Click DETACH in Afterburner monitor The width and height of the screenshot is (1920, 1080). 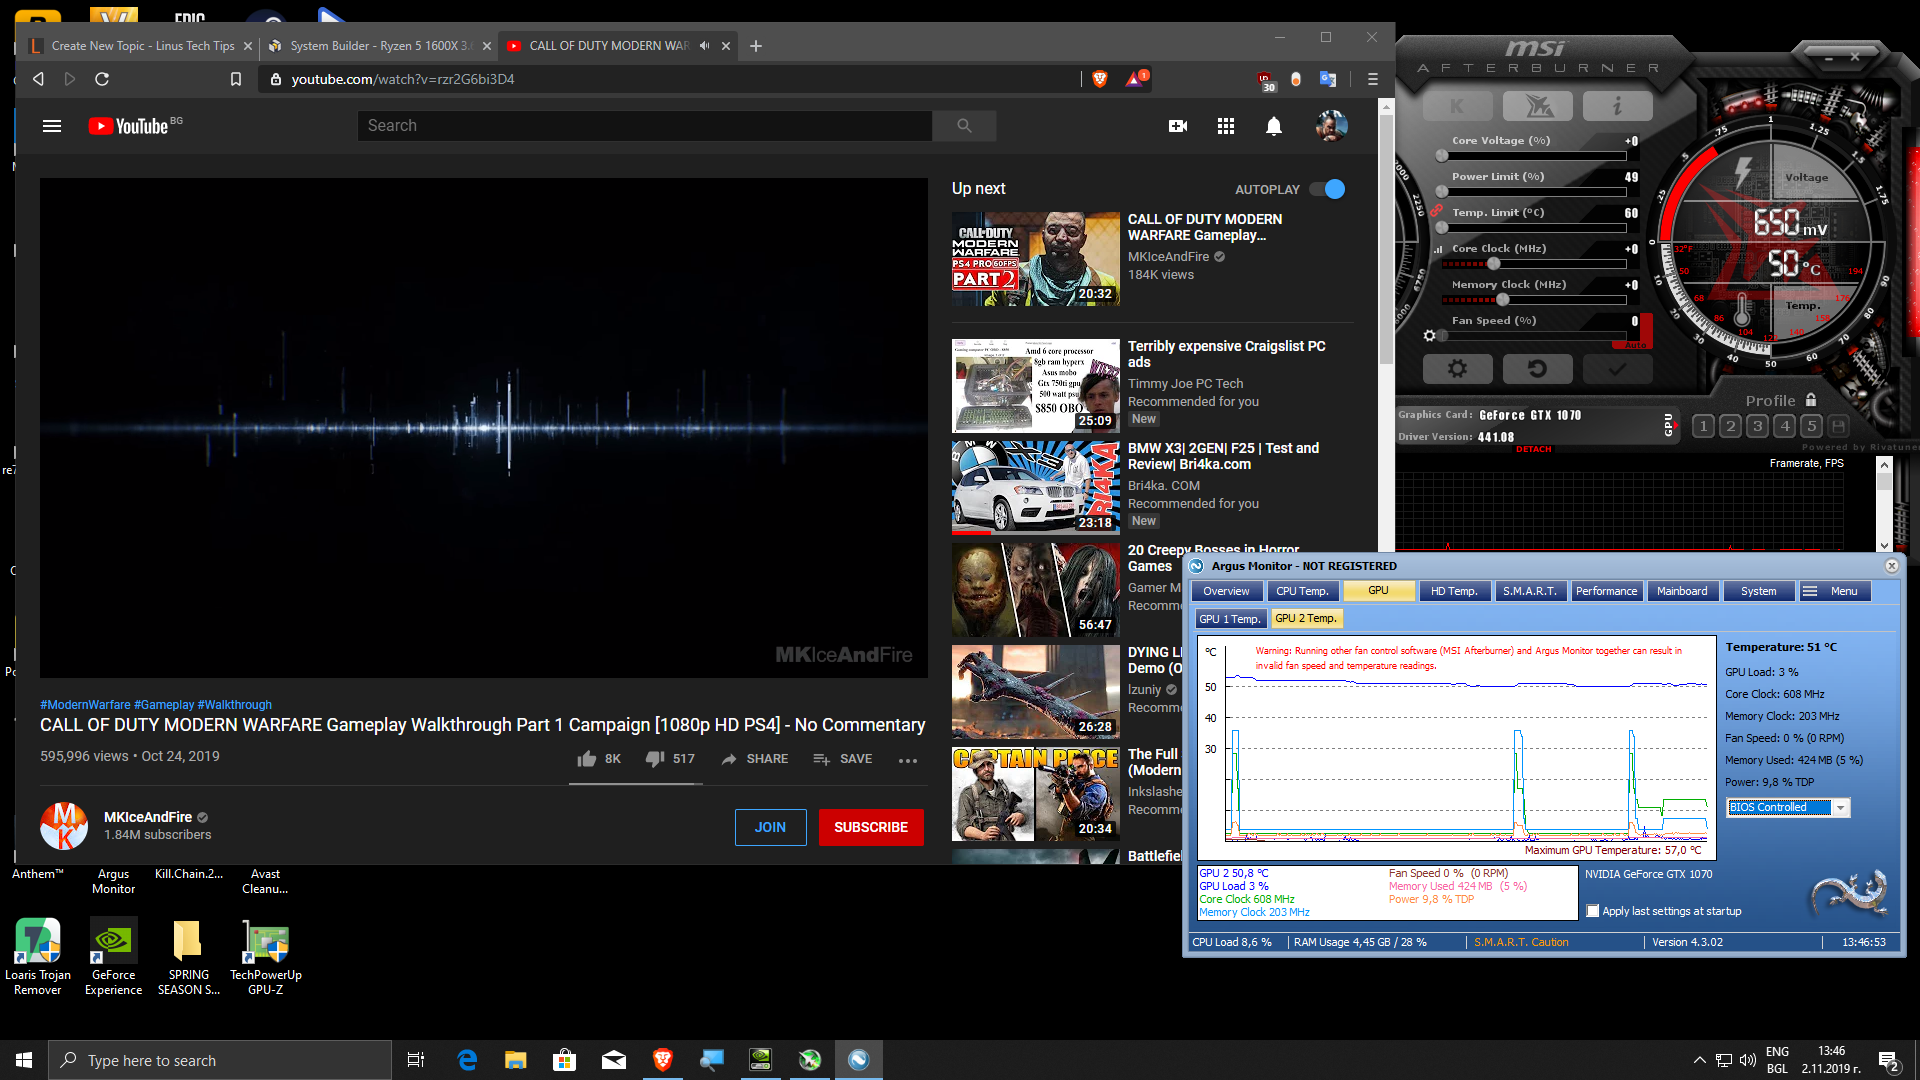click(x=1533, y=449)
